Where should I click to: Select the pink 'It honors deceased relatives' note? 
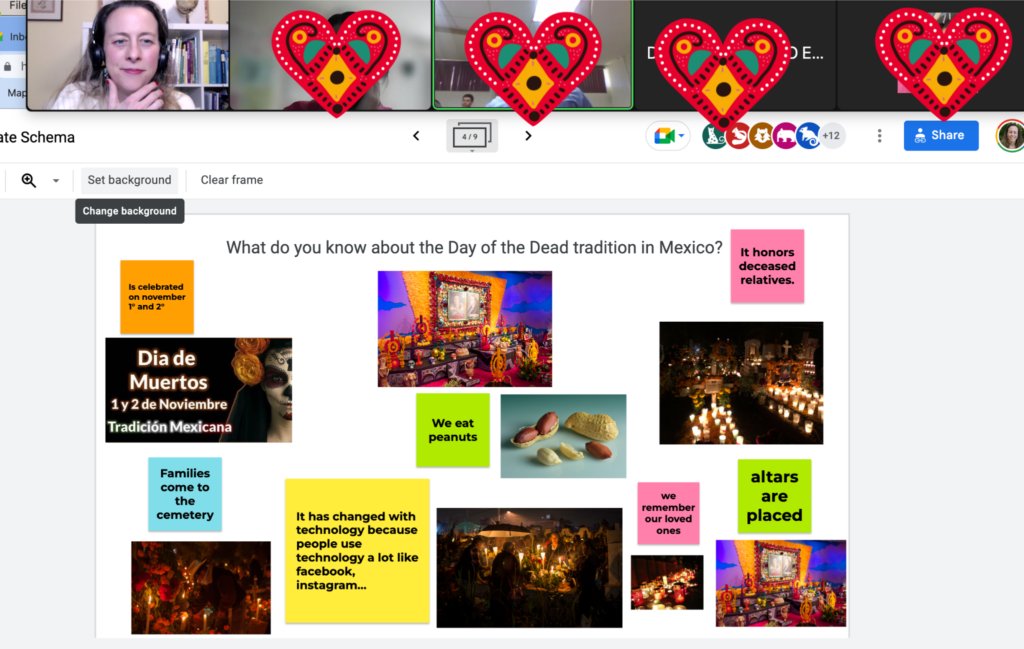coord(767,266)
